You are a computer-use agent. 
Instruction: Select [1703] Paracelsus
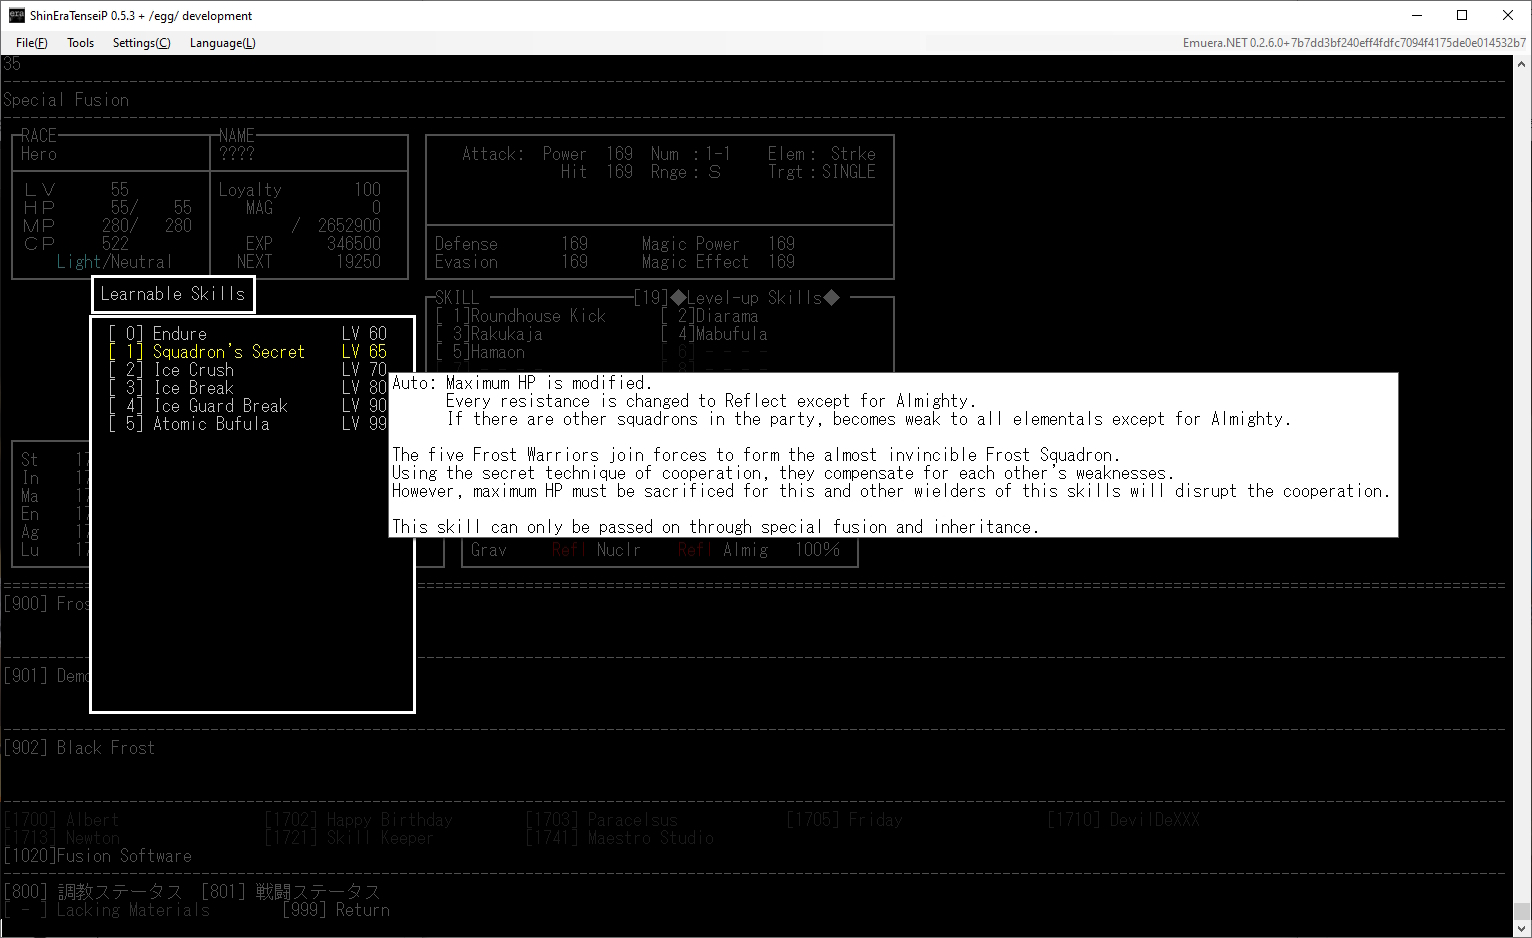coord(602,820)
